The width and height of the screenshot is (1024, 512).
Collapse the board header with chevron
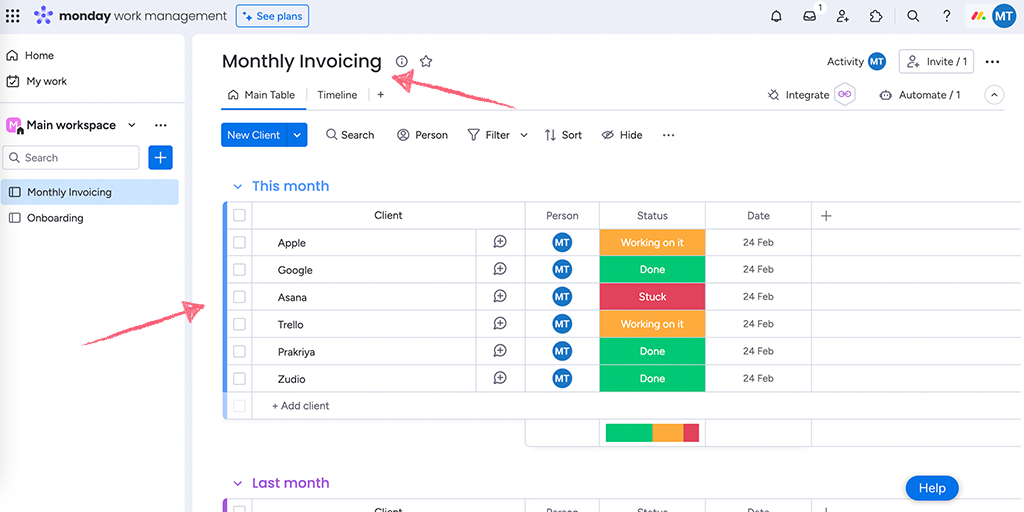click(x=994, y=95)
